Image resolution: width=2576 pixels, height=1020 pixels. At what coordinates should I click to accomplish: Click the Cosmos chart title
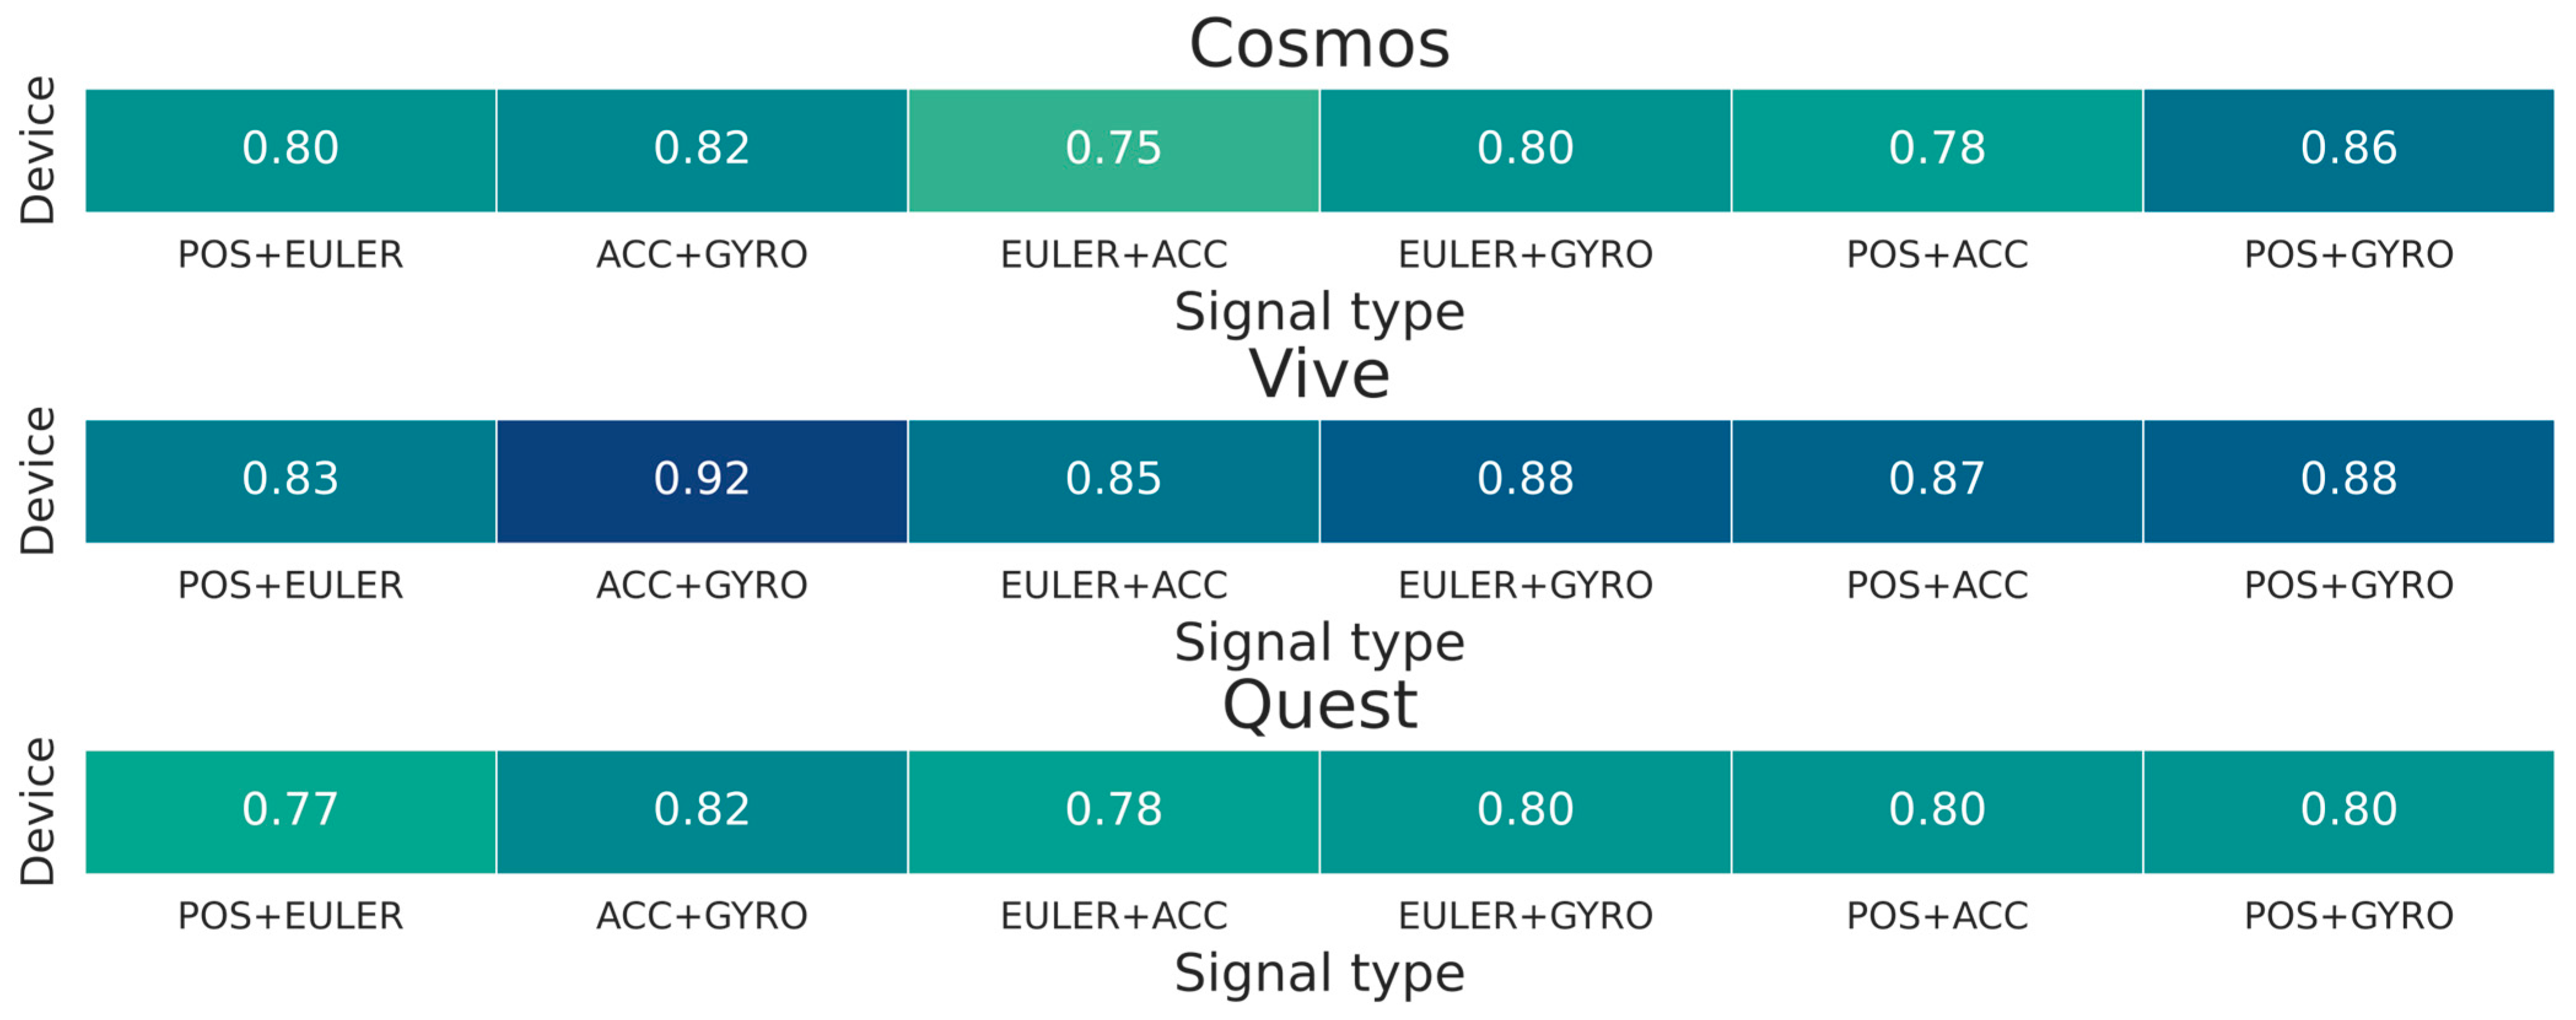click(1319, 44)
